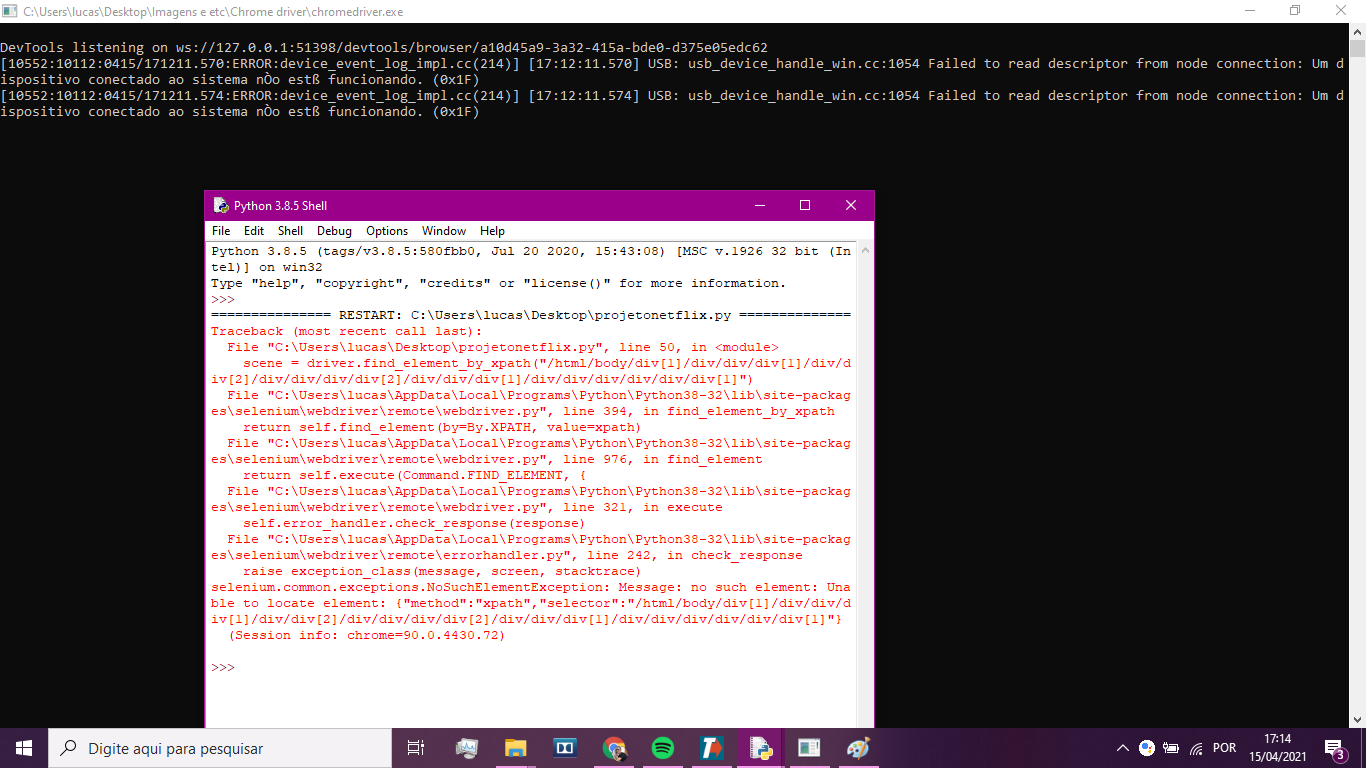Click 'return self.execute(Command.FIND_ELEMENT, {' line
This screenshot has height=768, width=1367.
(x=414, y=475)
